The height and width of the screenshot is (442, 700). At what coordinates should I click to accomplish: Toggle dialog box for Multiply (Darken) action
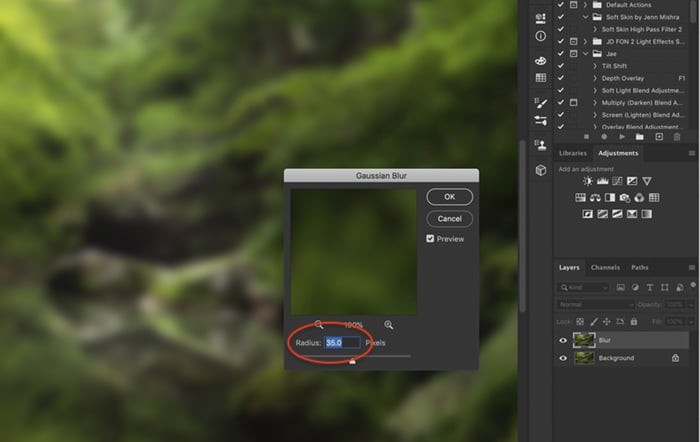pyautogui.click(x=574, y=103)
